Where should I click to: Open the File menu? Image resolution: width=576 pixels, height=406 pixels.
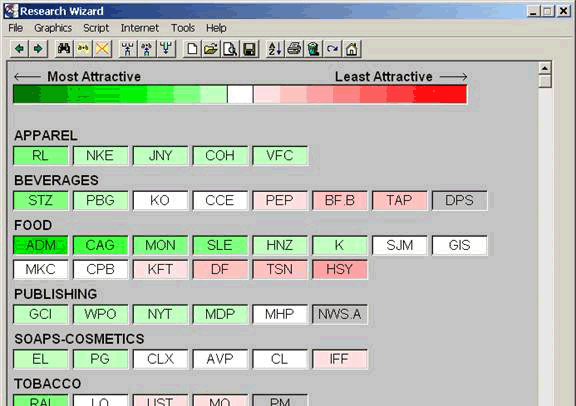tap(15, 28)
